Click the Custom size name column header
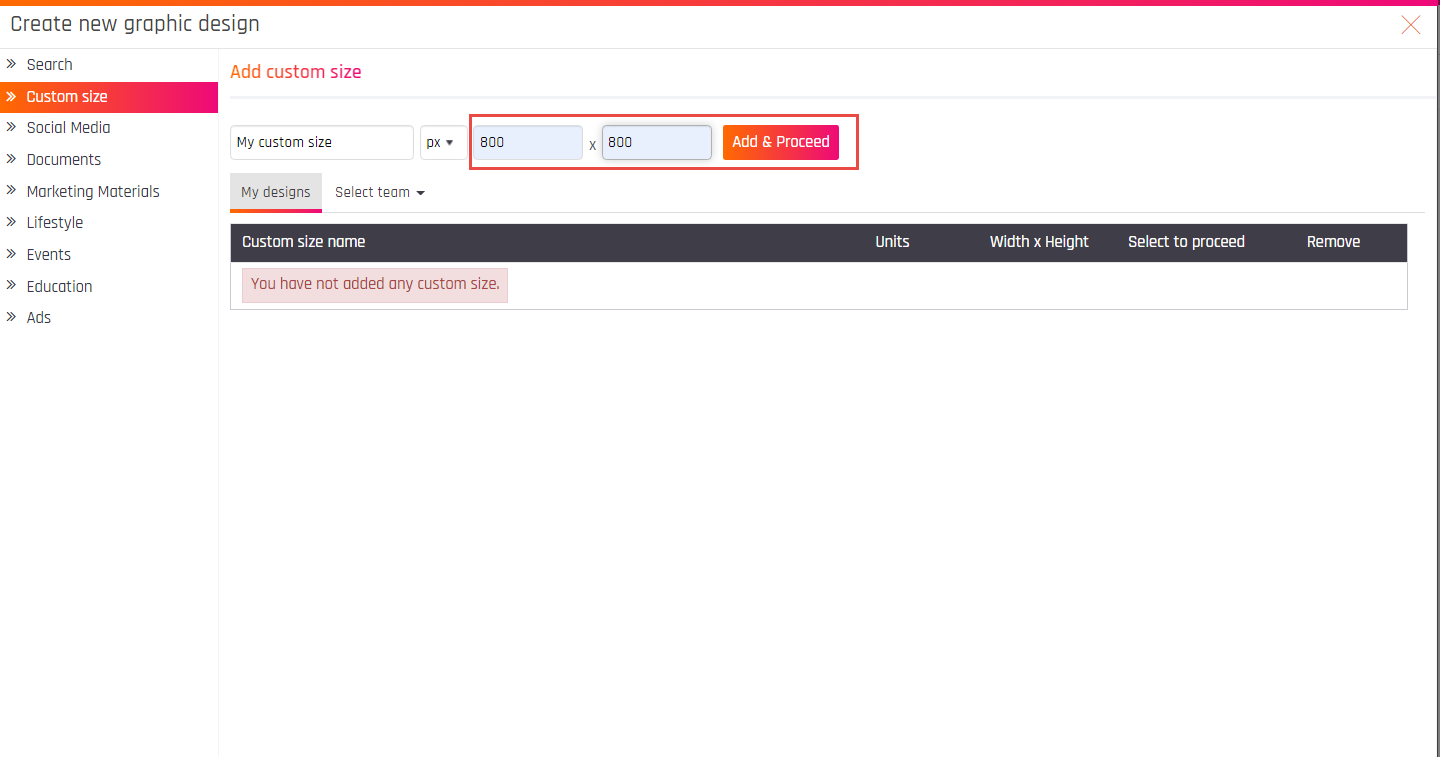 [303, 242]
